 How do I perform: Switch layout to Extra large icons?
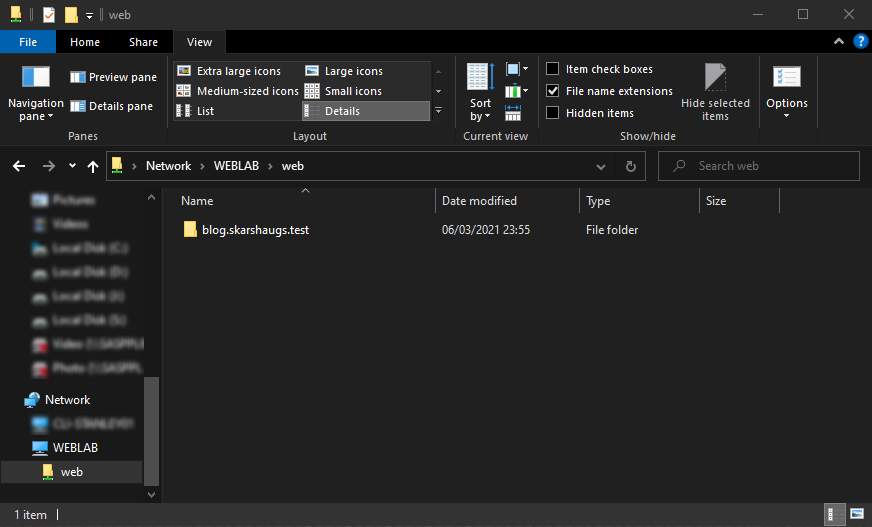coord(229,71)
